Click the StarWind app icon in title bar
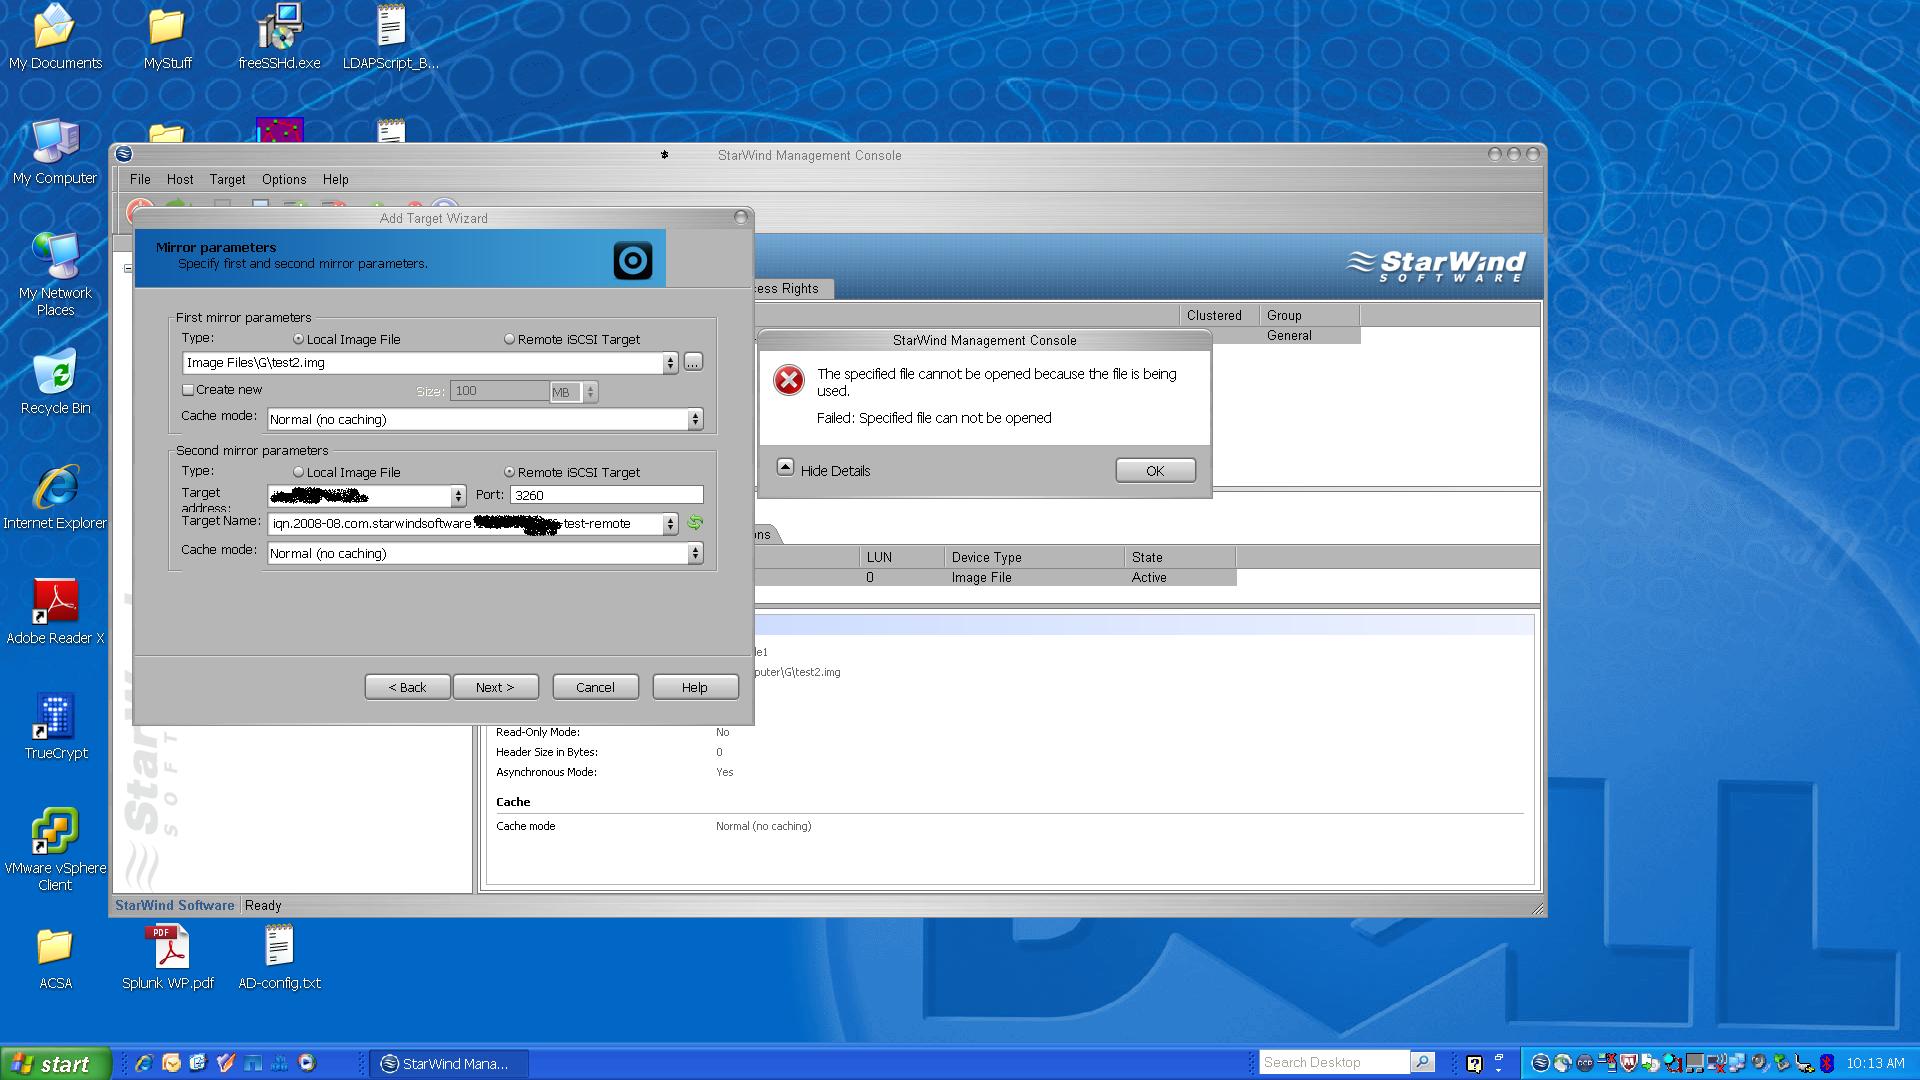 coord(124,154)
